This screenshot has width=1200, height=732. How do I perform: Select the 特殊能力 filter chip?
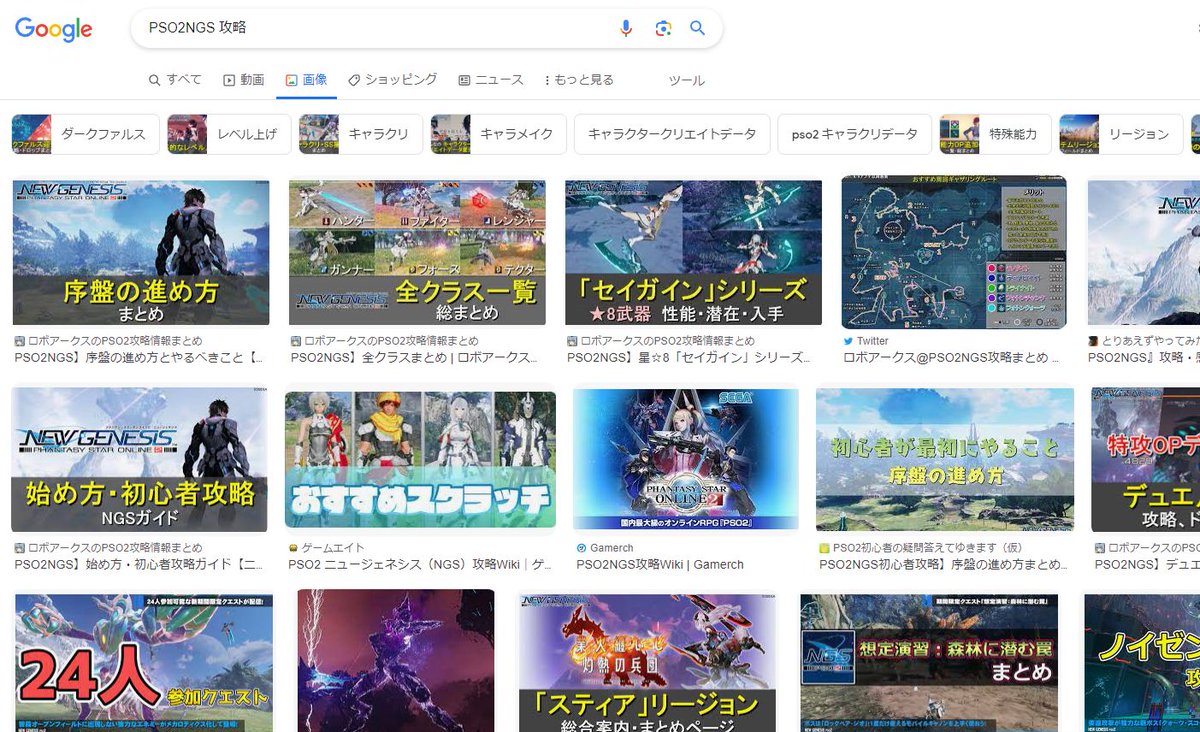pyautogui.click(x=995, y=134)
